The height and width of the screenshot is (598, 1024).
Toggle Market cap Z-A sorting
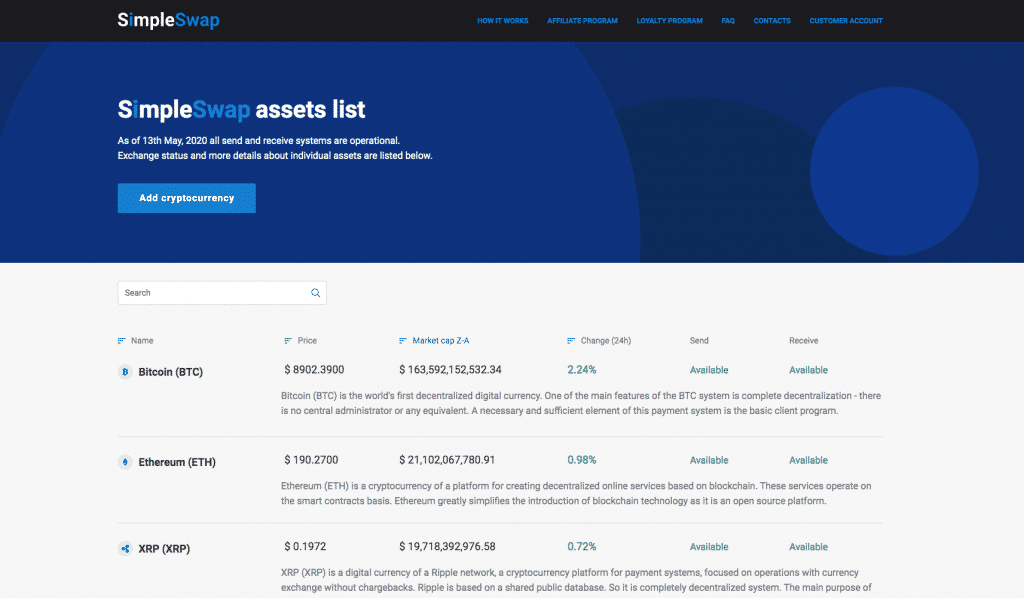(x=441, y=341)
